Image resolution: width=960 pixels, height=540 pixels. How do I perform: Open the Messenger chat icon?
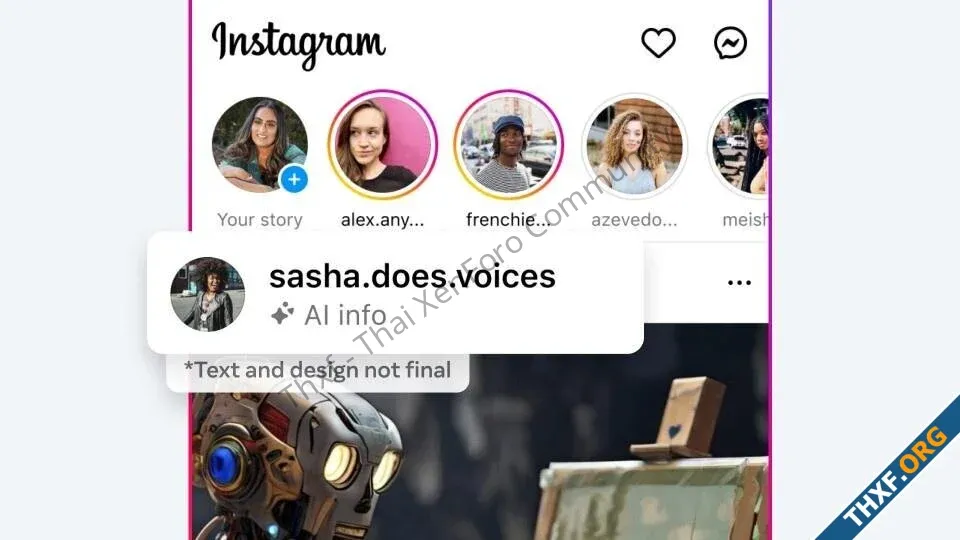coord(730,43)
